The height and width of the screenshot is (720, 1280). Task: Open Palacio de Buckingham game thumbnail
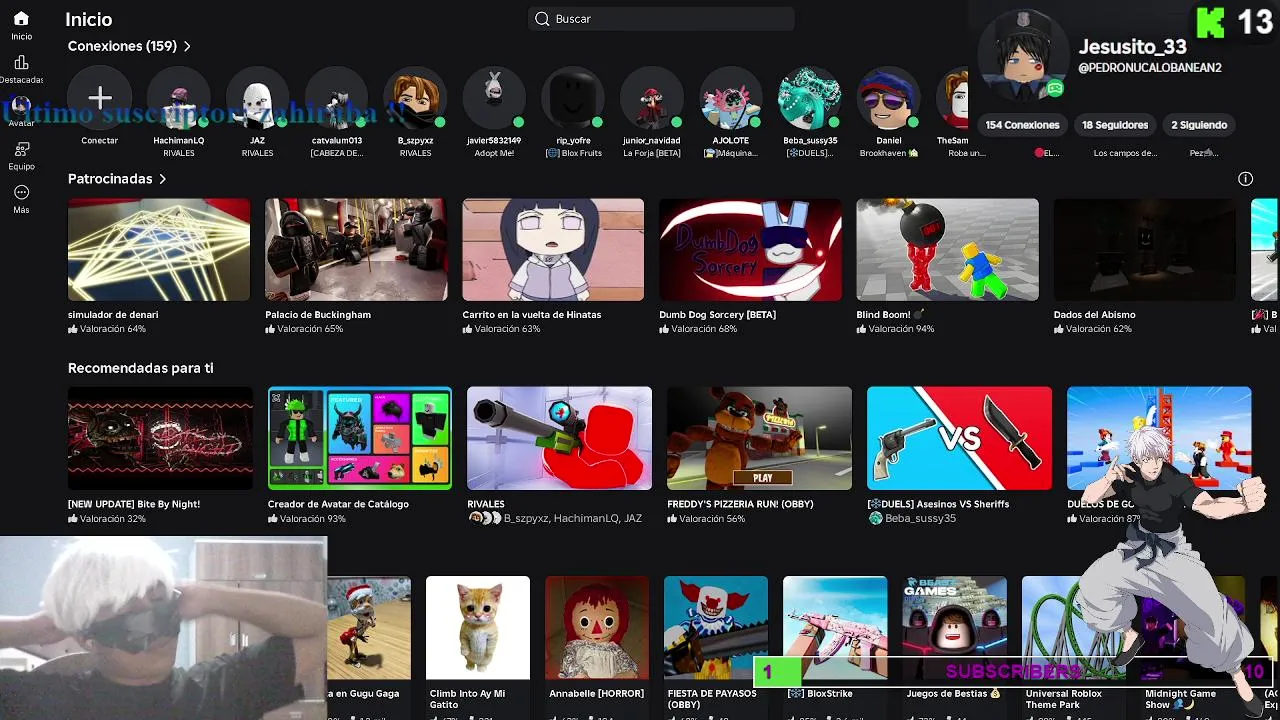[x=356, y=250]
